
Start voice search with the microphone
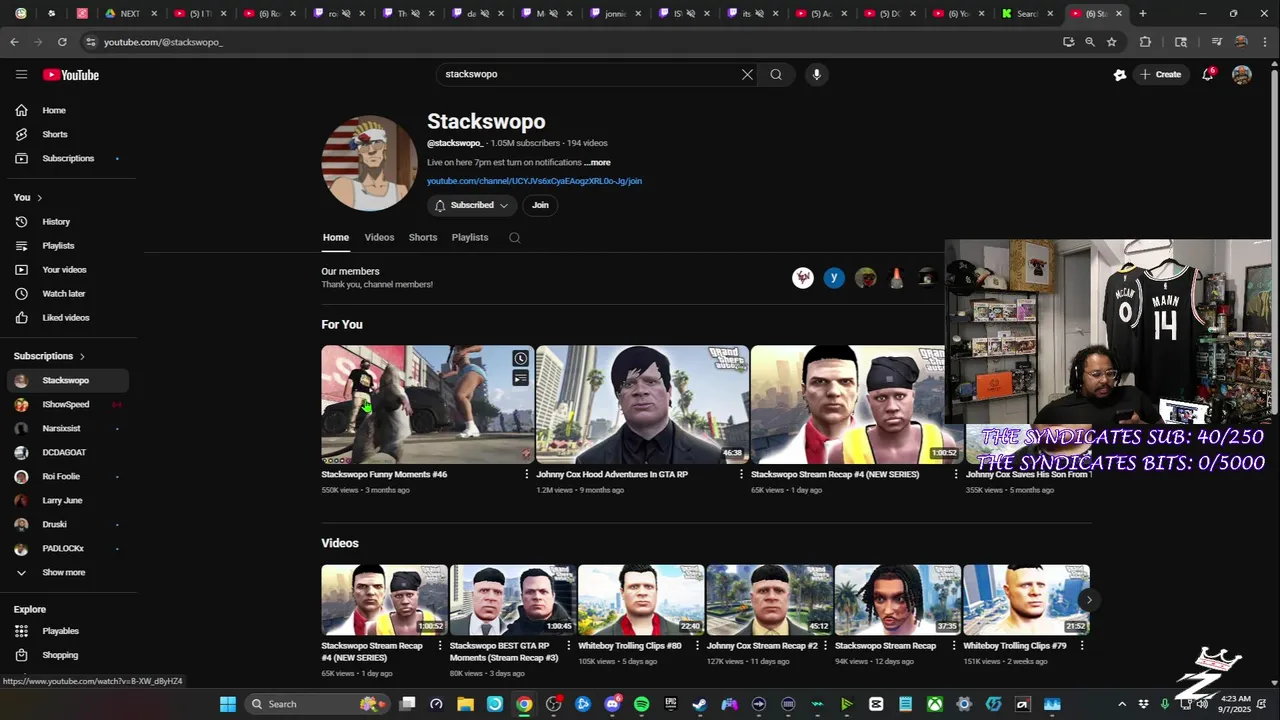tap(816, 74)
